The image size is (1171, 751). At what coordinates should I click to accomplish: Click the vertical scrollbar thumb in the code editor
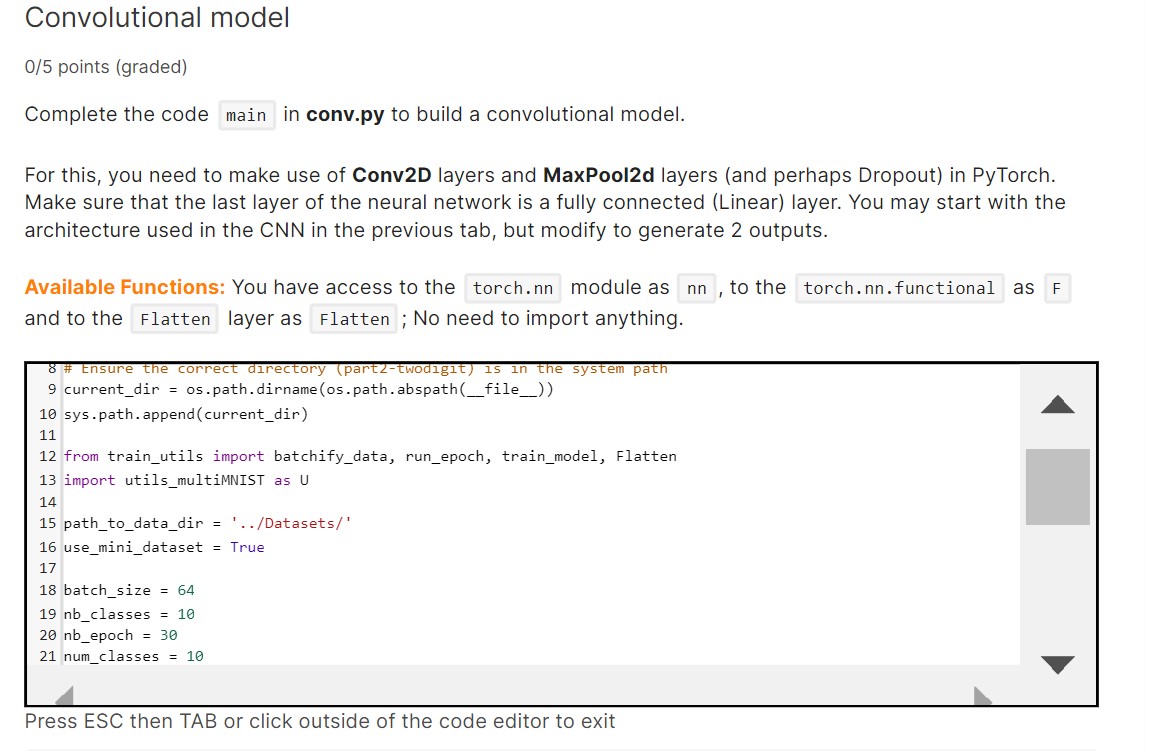pyautogui.click(x=1057, y=487)
